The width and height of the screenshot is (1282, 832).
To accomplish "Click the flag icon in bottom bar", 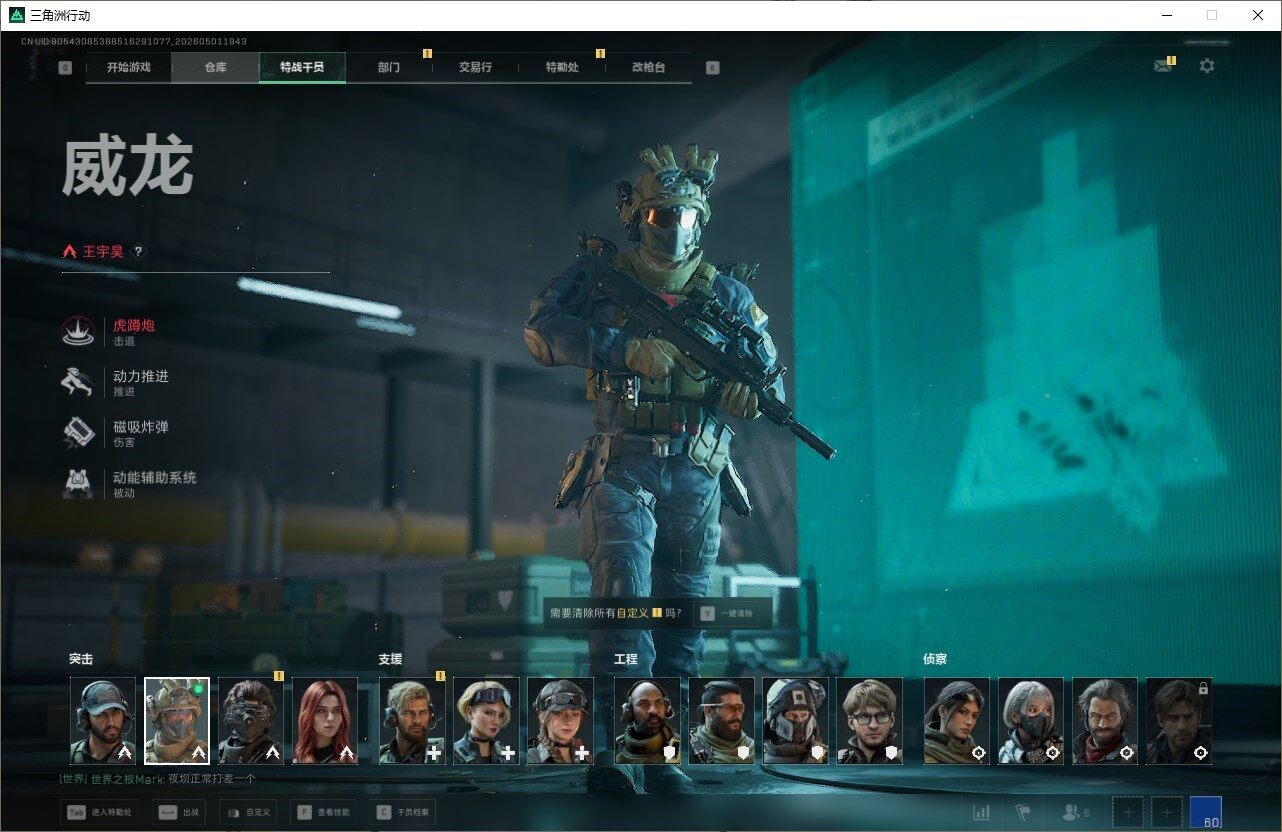I will (1023, 813).
